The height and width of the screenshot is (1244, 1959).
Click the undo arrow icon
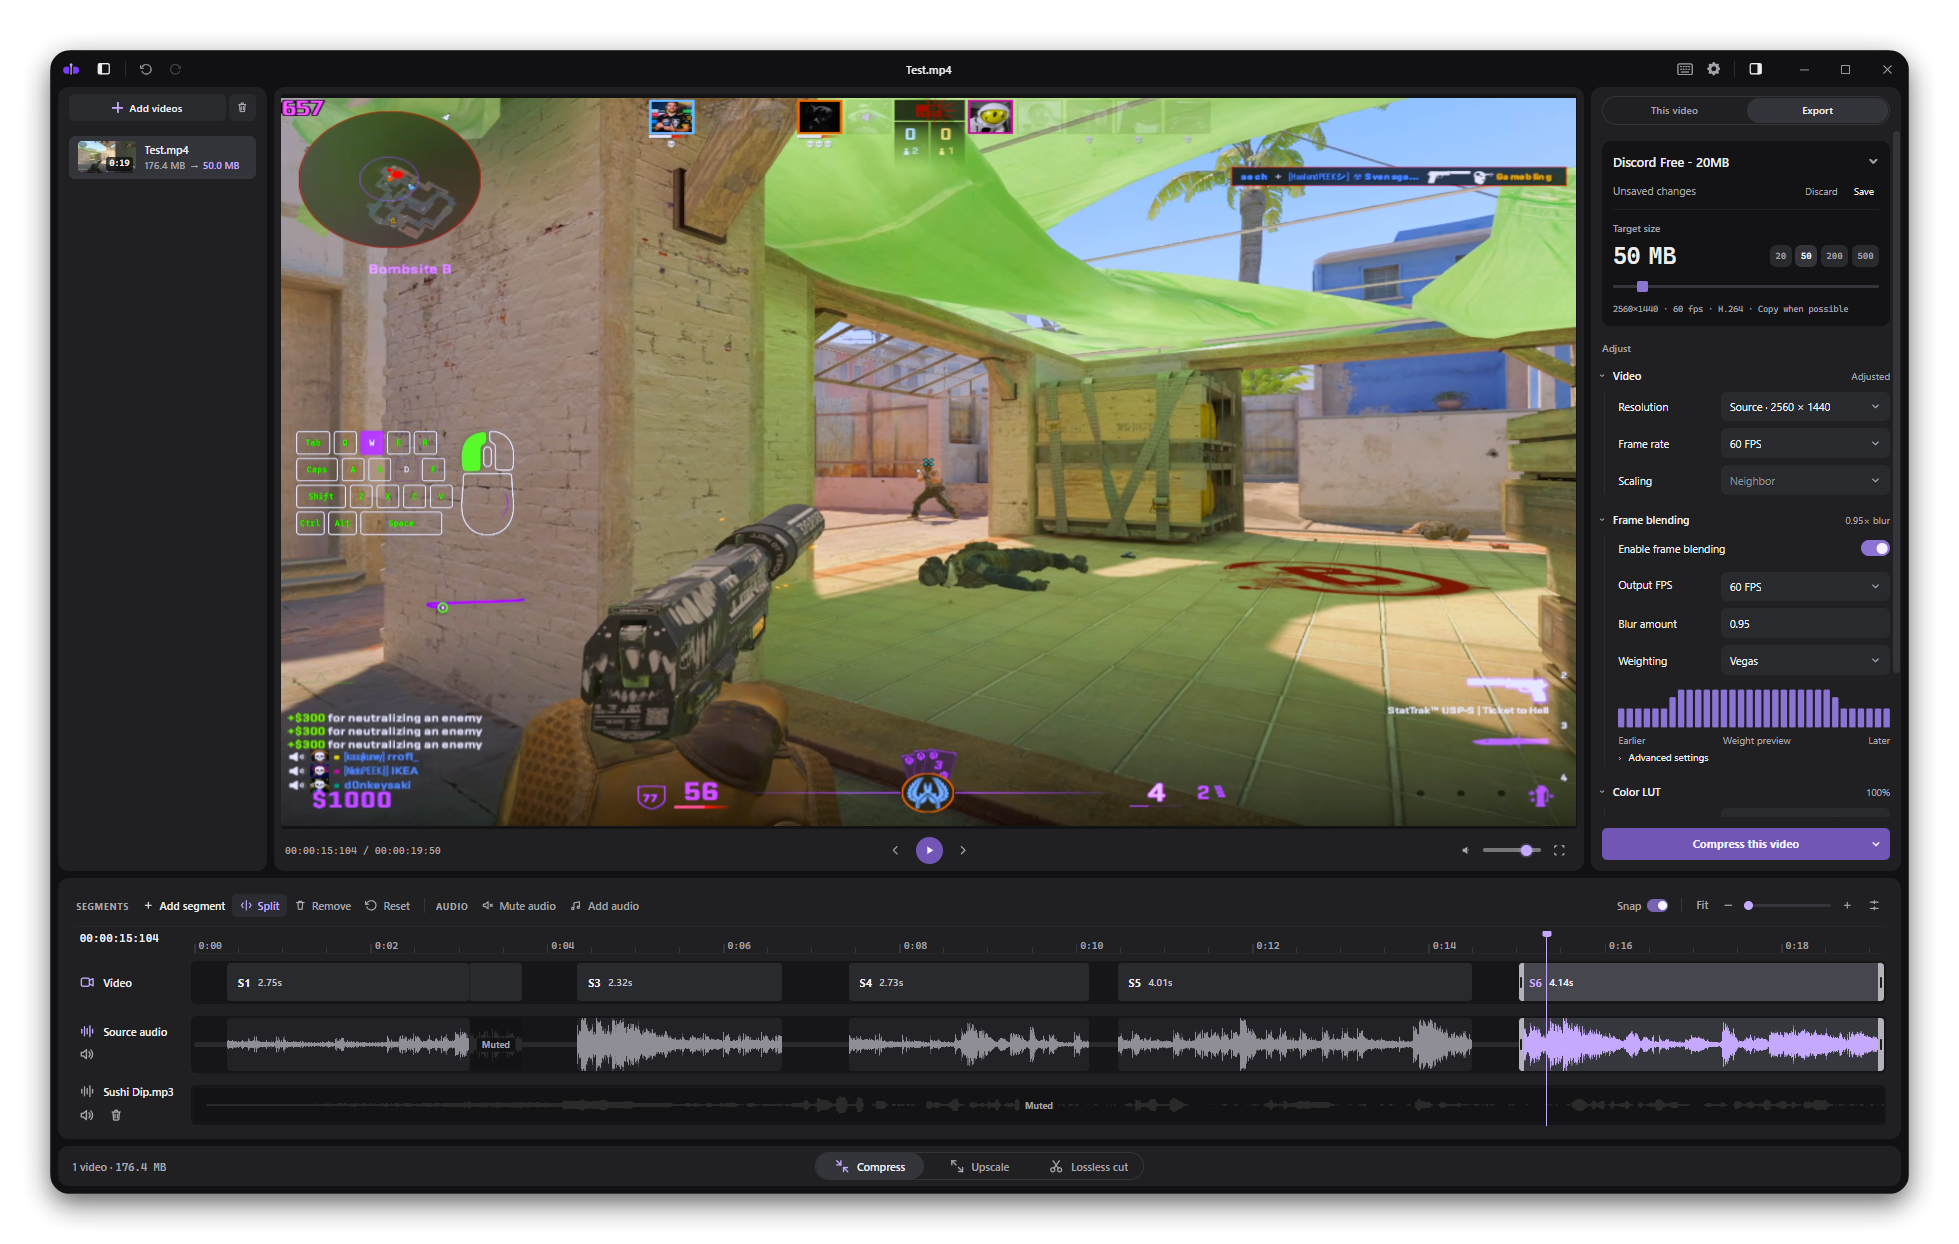[146, 69]
